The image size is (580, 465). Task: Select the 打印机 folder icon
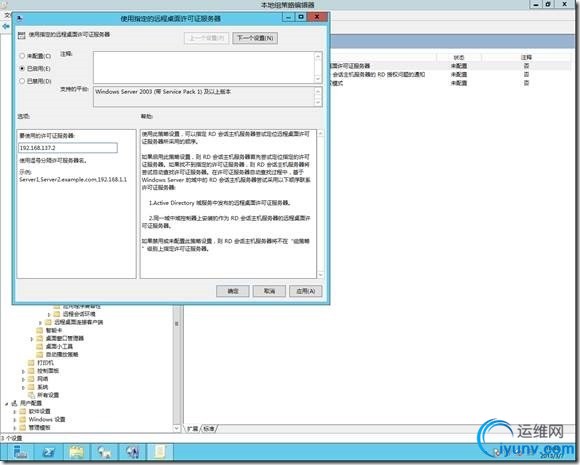click(31, 363)
